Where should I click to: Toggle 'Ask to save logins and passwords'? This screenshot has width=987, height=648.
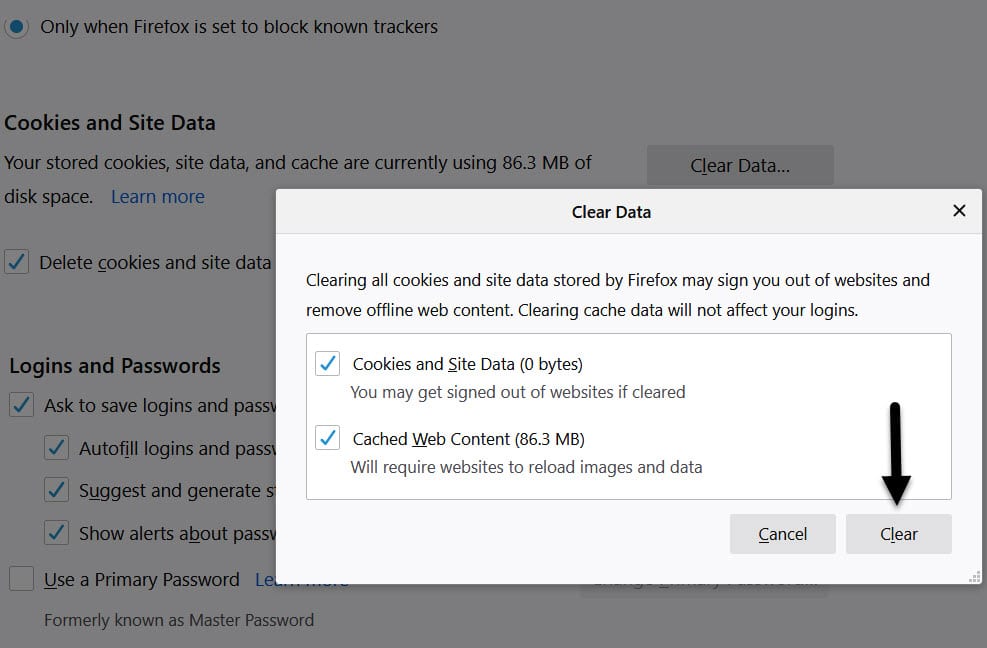tap(21, 405)
